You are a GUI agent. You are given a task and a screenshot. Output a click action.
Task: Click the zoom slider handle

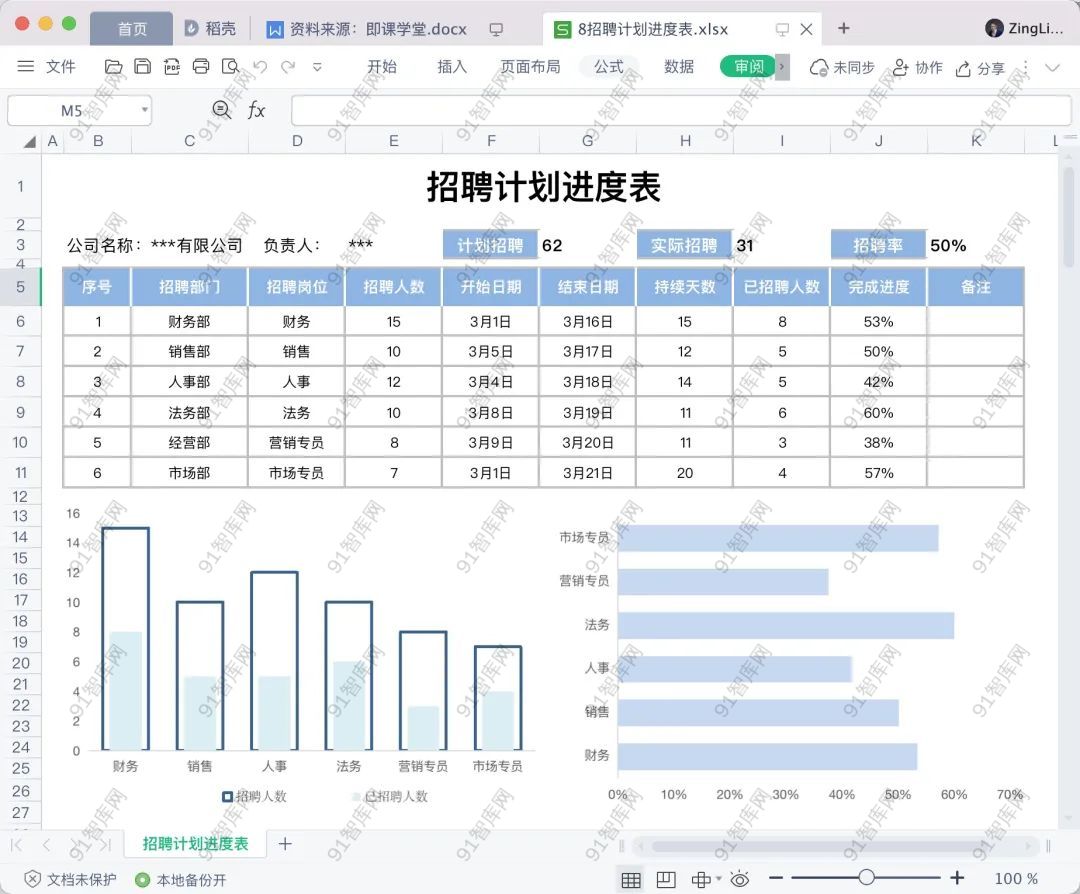tap(866, 878)
